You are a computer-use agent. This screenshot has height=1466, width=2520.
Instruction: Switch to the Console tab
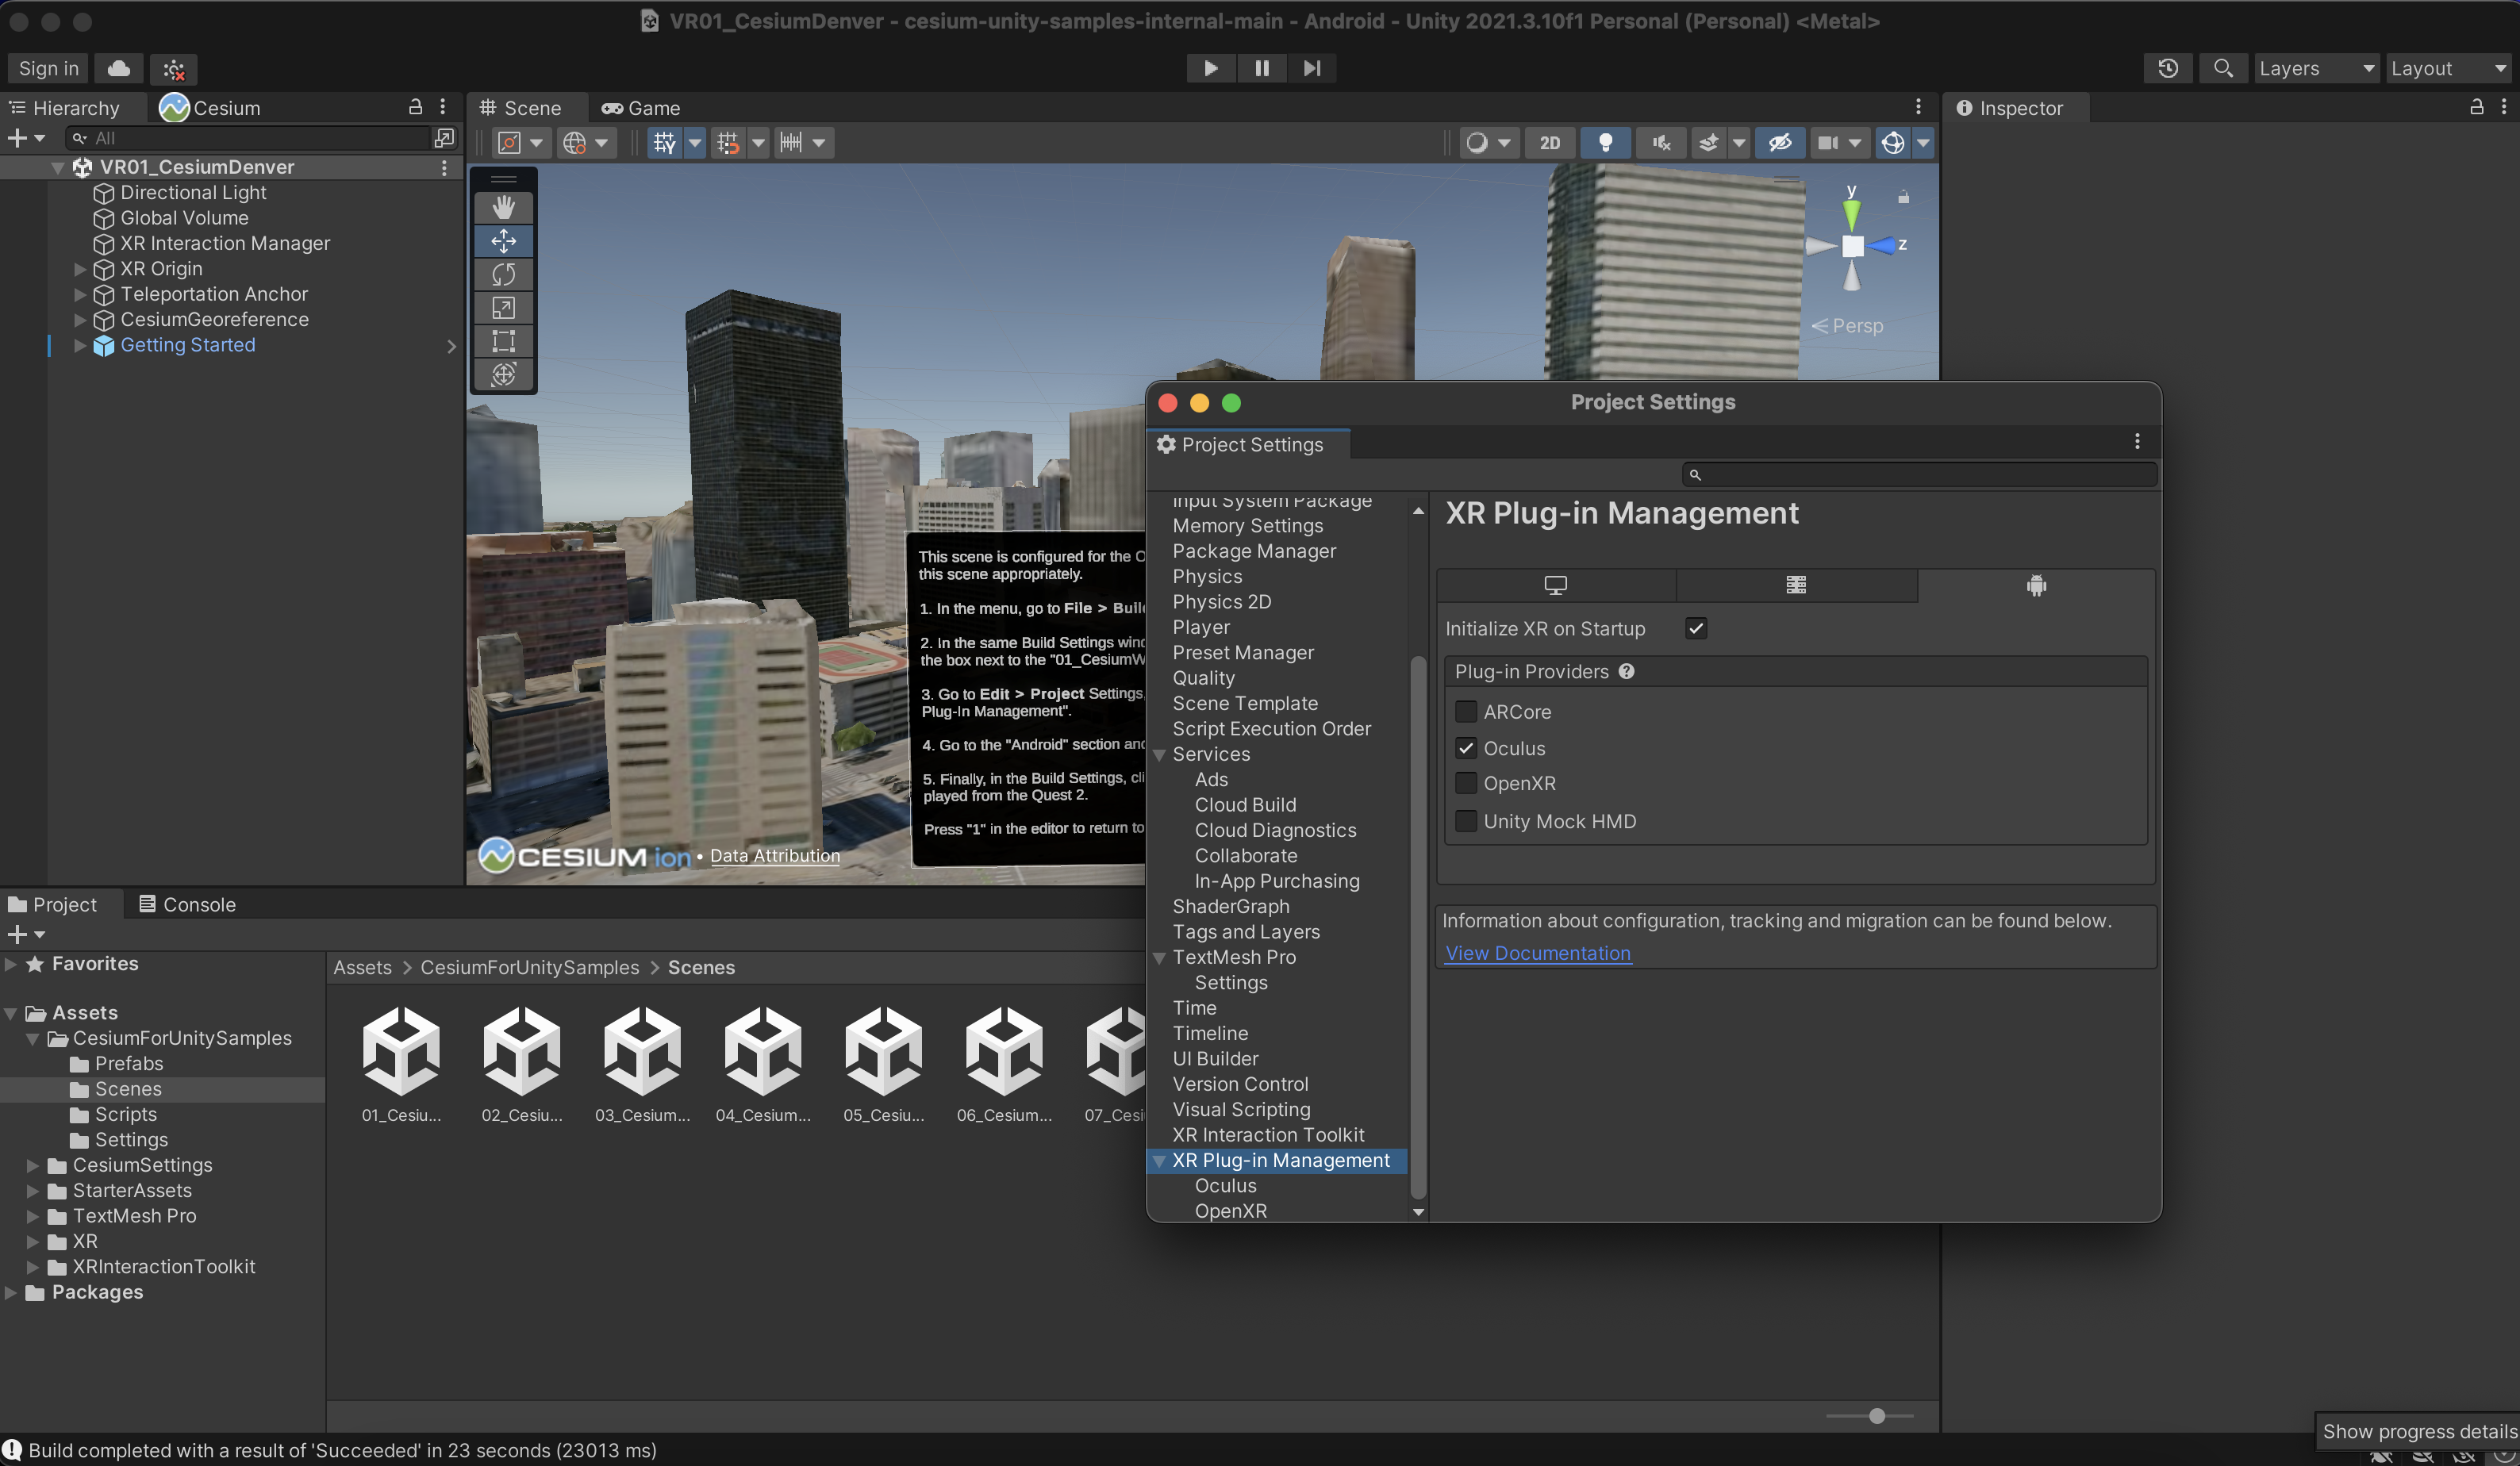coord(188,903)
